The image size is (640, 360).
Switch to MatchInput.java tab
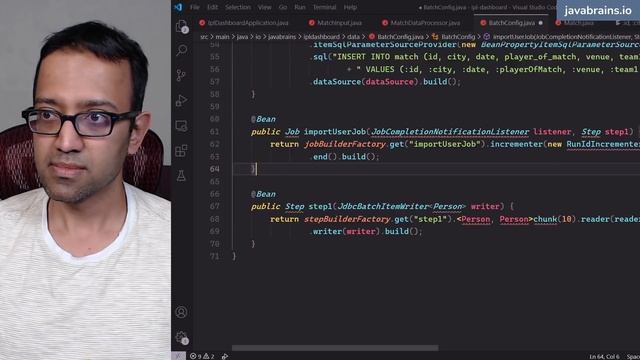pos(336,23)
